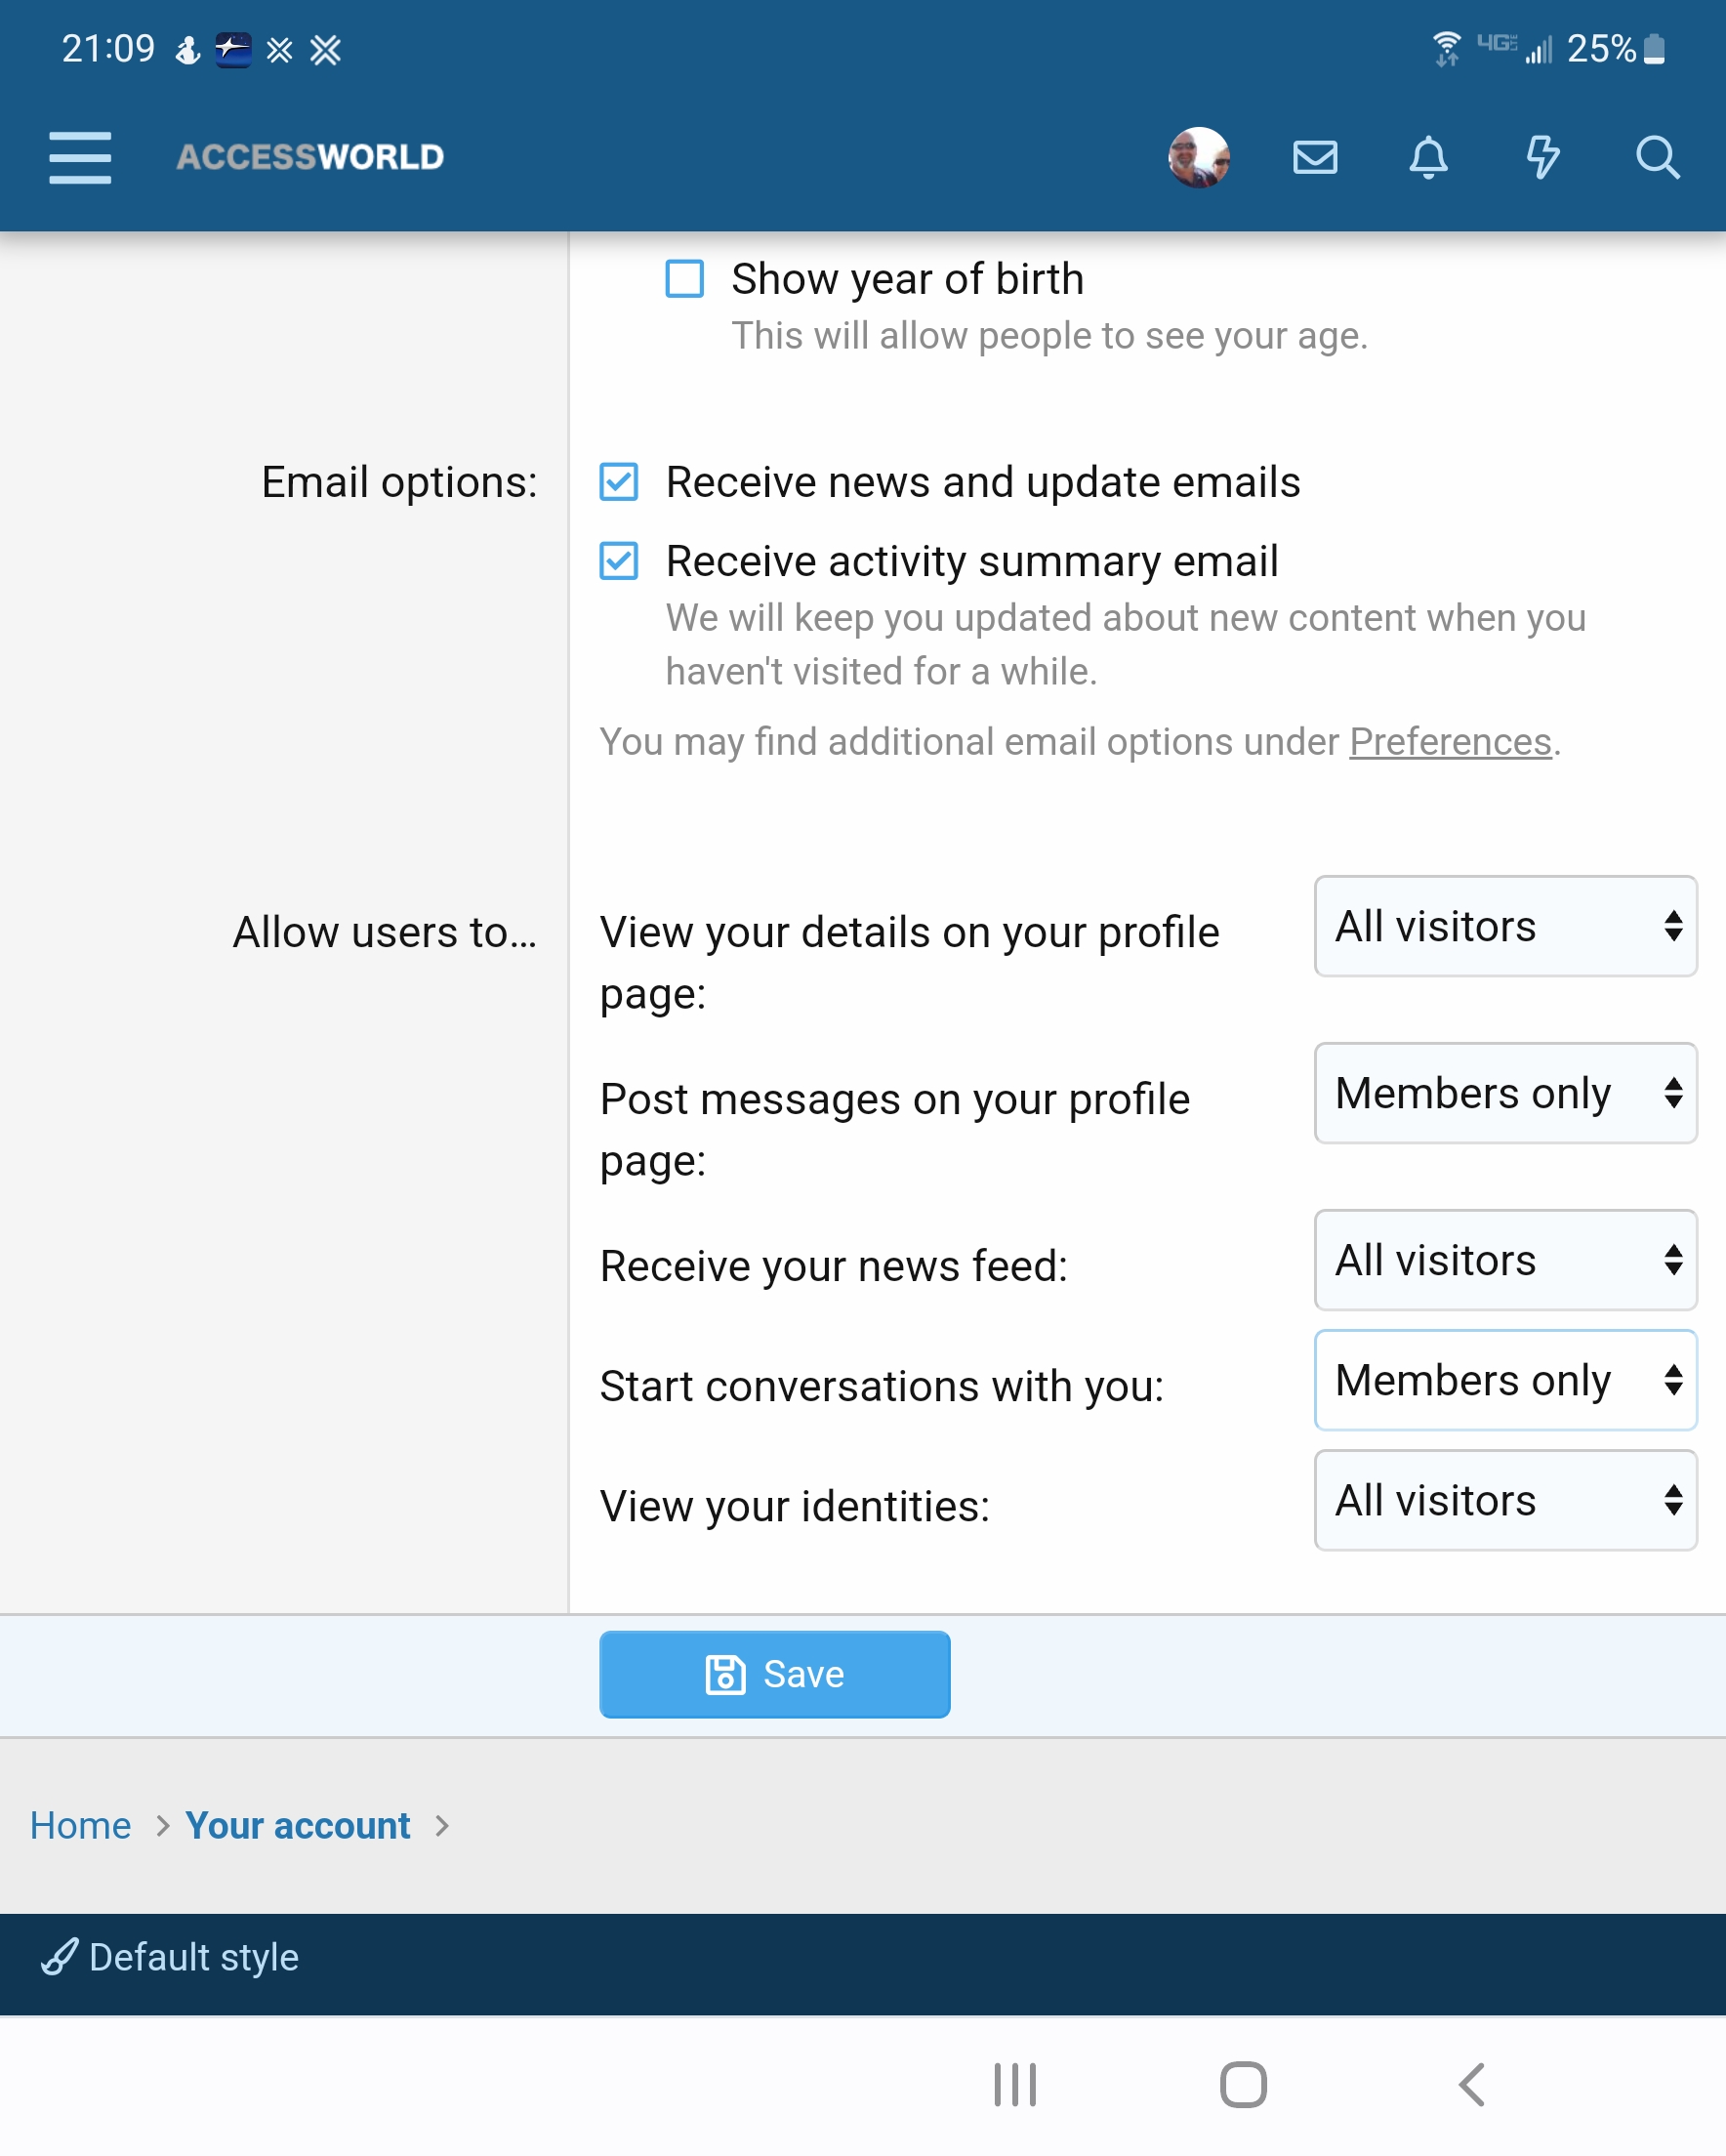Tap the user avatar in header
Image resolution: width=1726 pixels, height=2156 pixels.
click(x=1198, y=157)
